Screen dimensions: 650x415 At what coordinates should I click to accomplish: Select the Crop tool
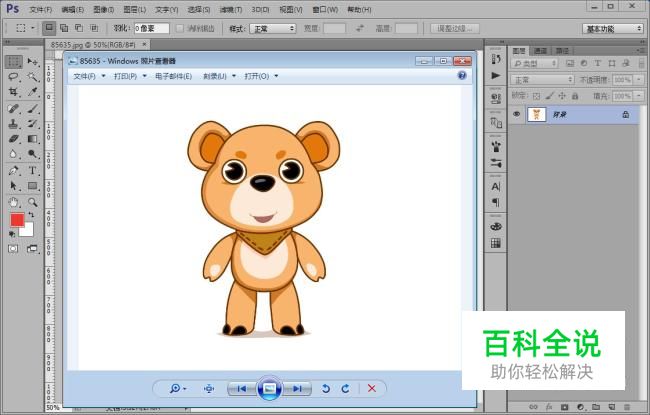point(13,92)
